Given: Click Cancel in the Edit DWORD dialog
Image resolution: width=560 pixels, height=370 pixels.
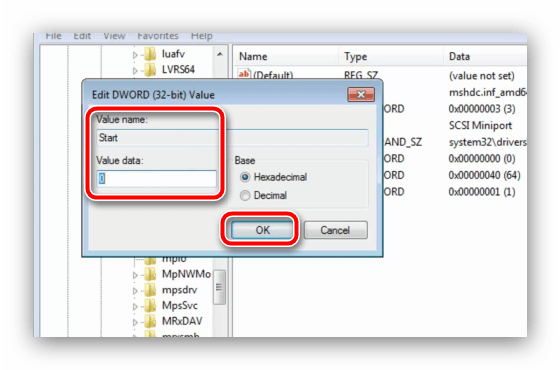Looking at the screenshot, I should (335, 230).
